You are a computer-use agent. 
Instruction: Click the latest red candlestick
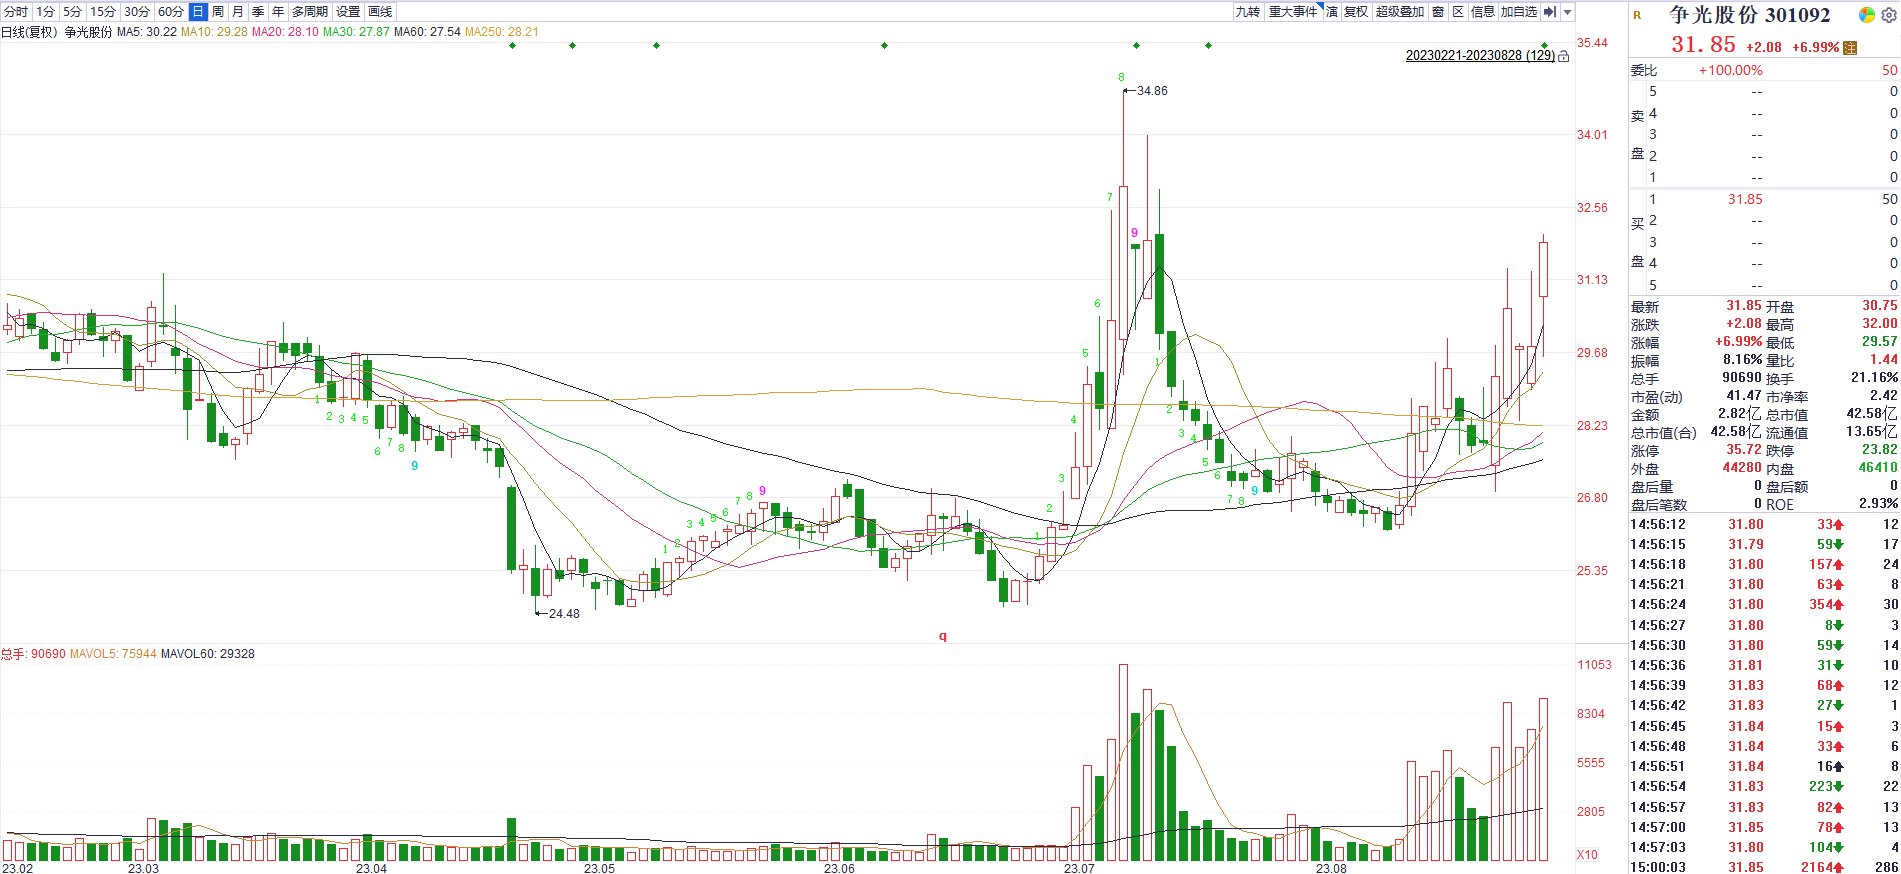[x=1543, y=269]
